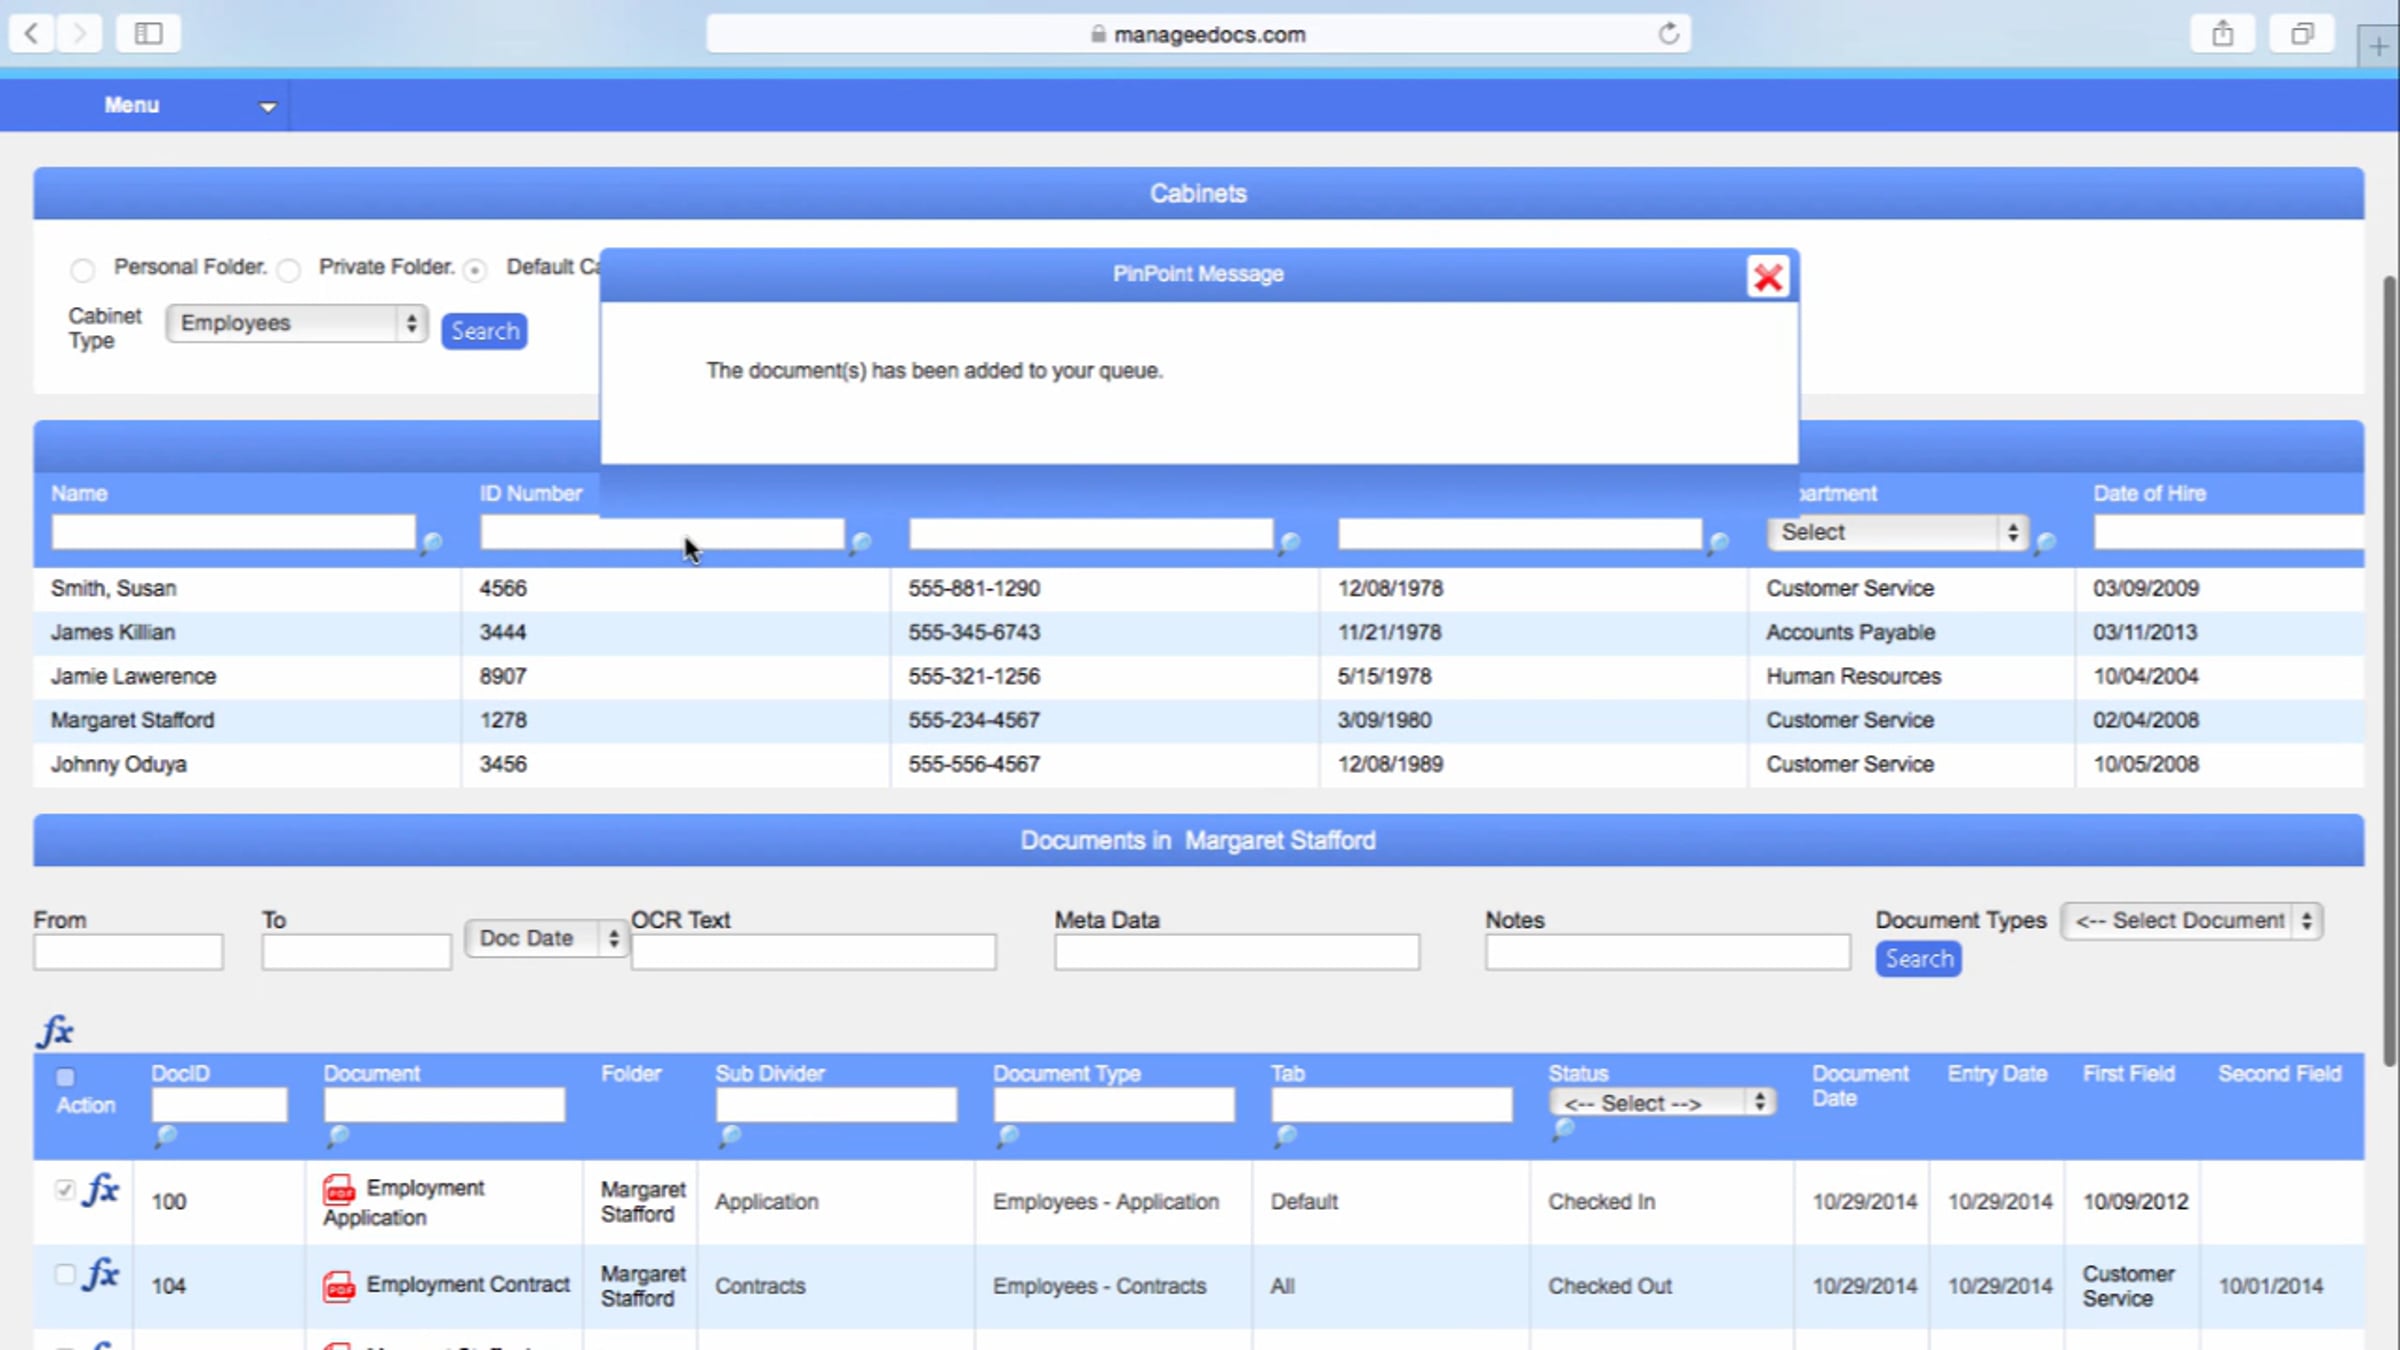The height and width of the screenshot is (1350, 2400).
Task: Click the page vertical scrollbar
Action: coord(2390,670)
